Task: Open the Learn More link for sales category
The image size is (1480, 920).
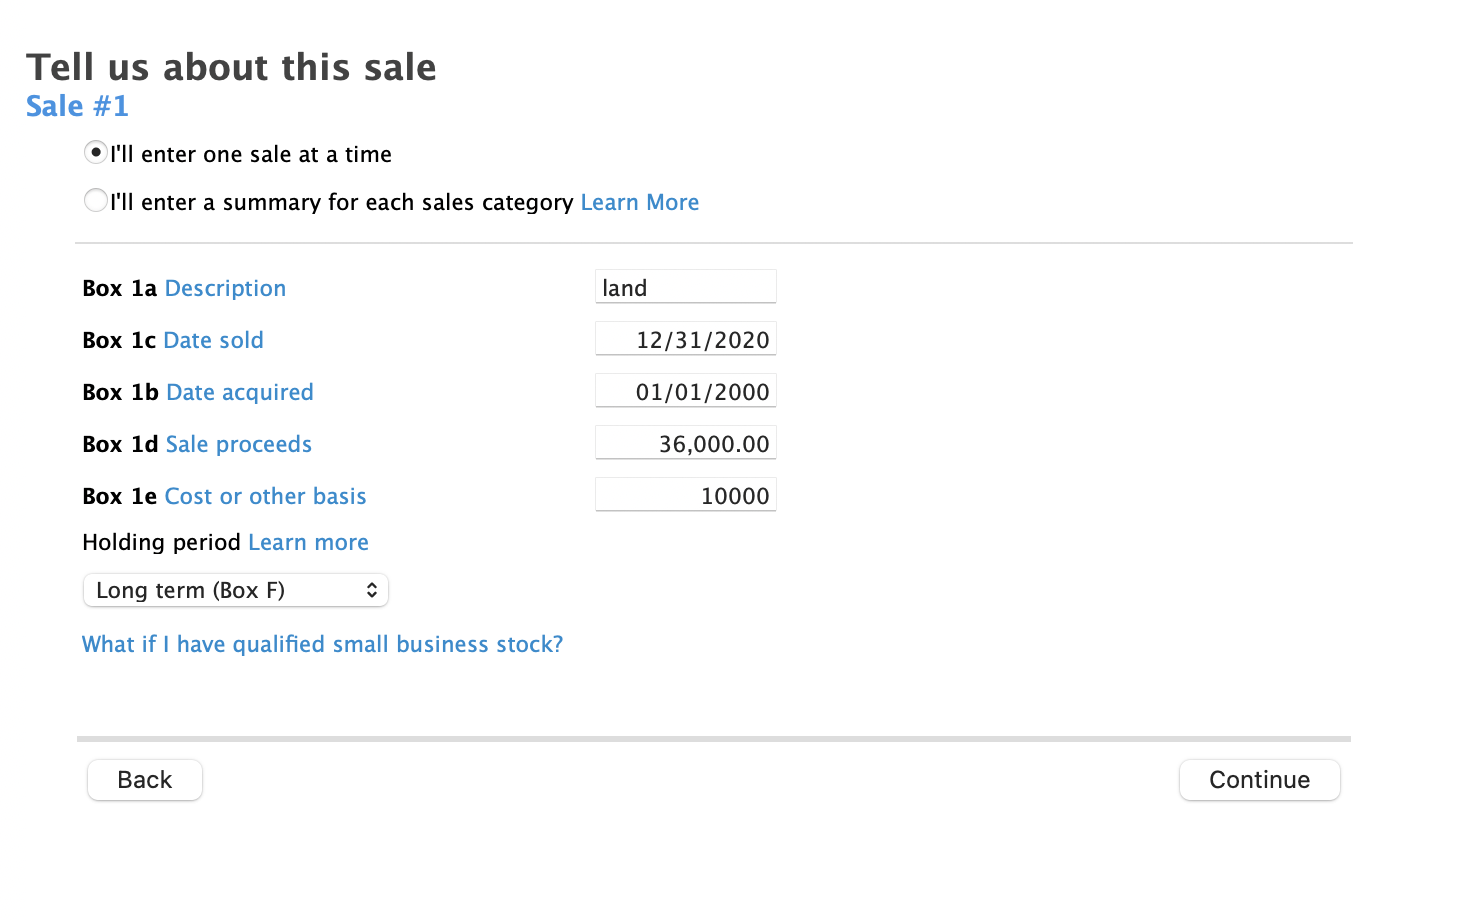Action: coord(639,202)
